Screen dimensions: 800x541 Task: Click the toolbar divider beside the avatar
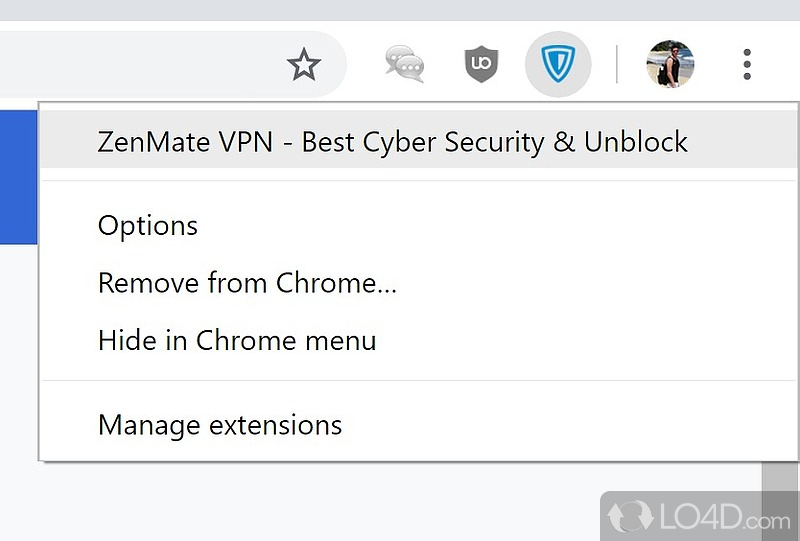pyautogui.click(x=617, y=65)
